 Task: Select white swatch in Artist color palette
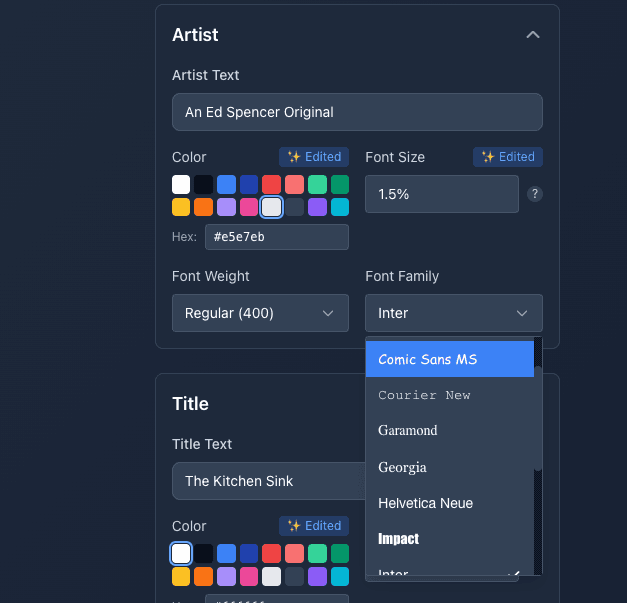tap(181, 184)
